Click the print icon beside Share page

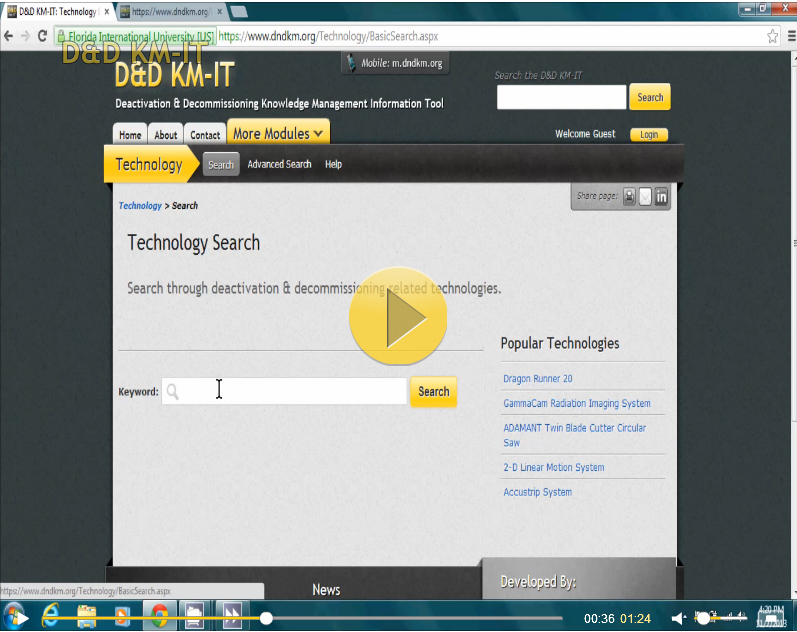click(629, 196)
